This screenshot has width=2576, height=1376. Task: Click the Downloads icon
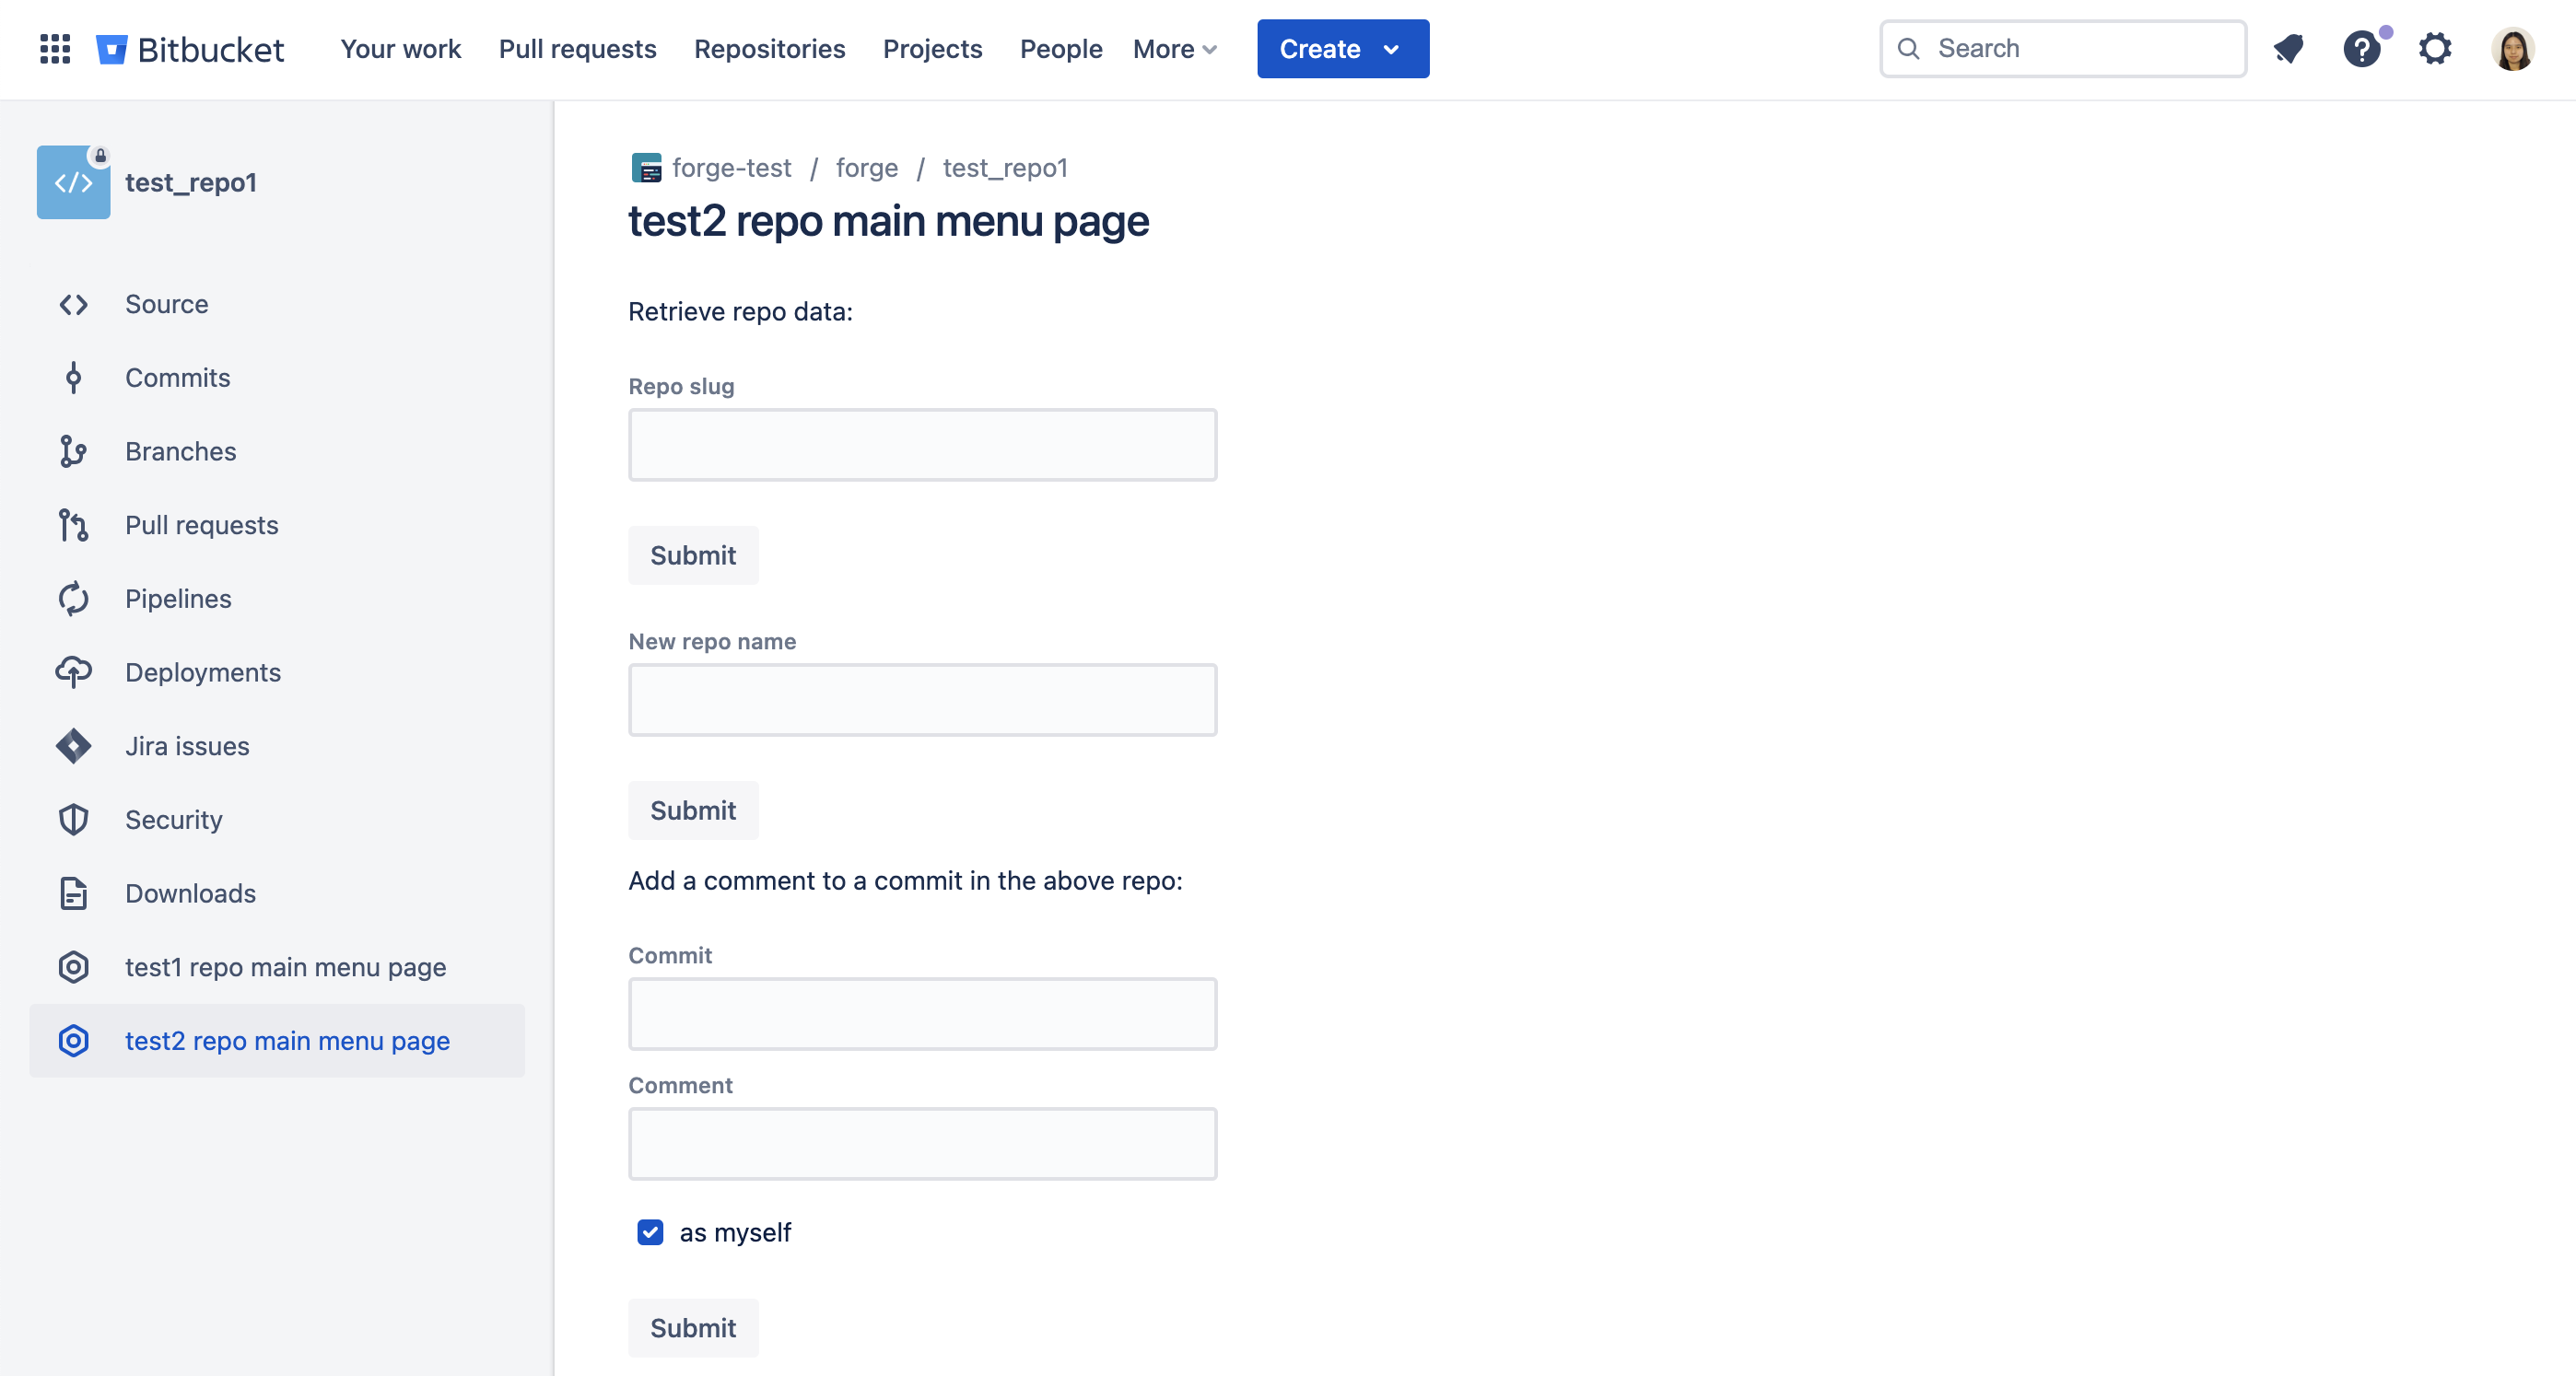click(x=73, y=893)
